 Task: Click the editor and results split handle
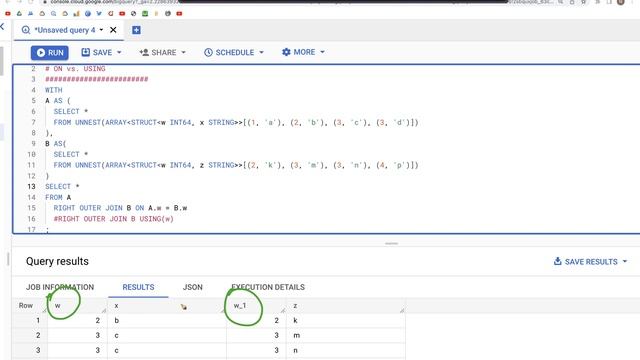pyautogui.click(x=391, y=243)
